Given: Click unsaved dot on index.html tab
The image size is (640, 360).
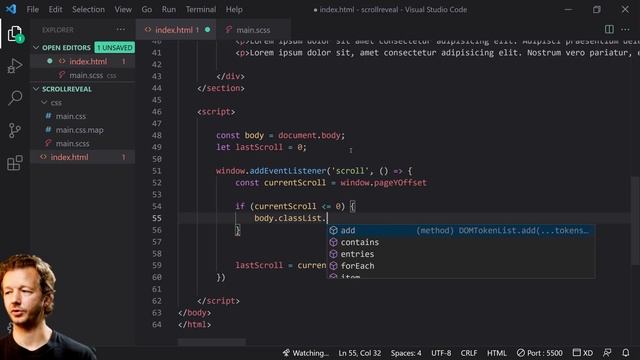Looking at the screenshot, I should click(x=207, y=29).
